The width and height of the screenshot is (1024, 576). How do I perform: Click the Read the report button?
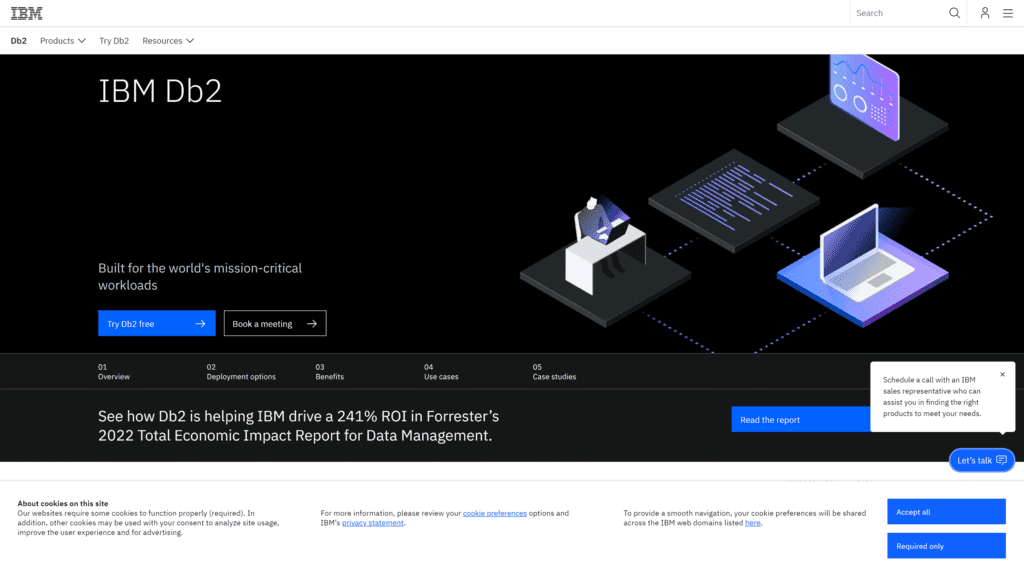[801, 419]
